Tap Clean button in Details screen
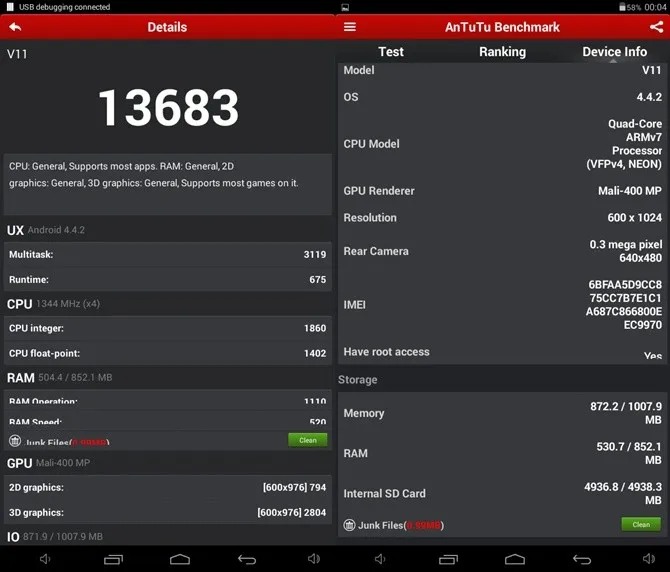The width and height of the screenshot is (670, 572). click(308, 440)
